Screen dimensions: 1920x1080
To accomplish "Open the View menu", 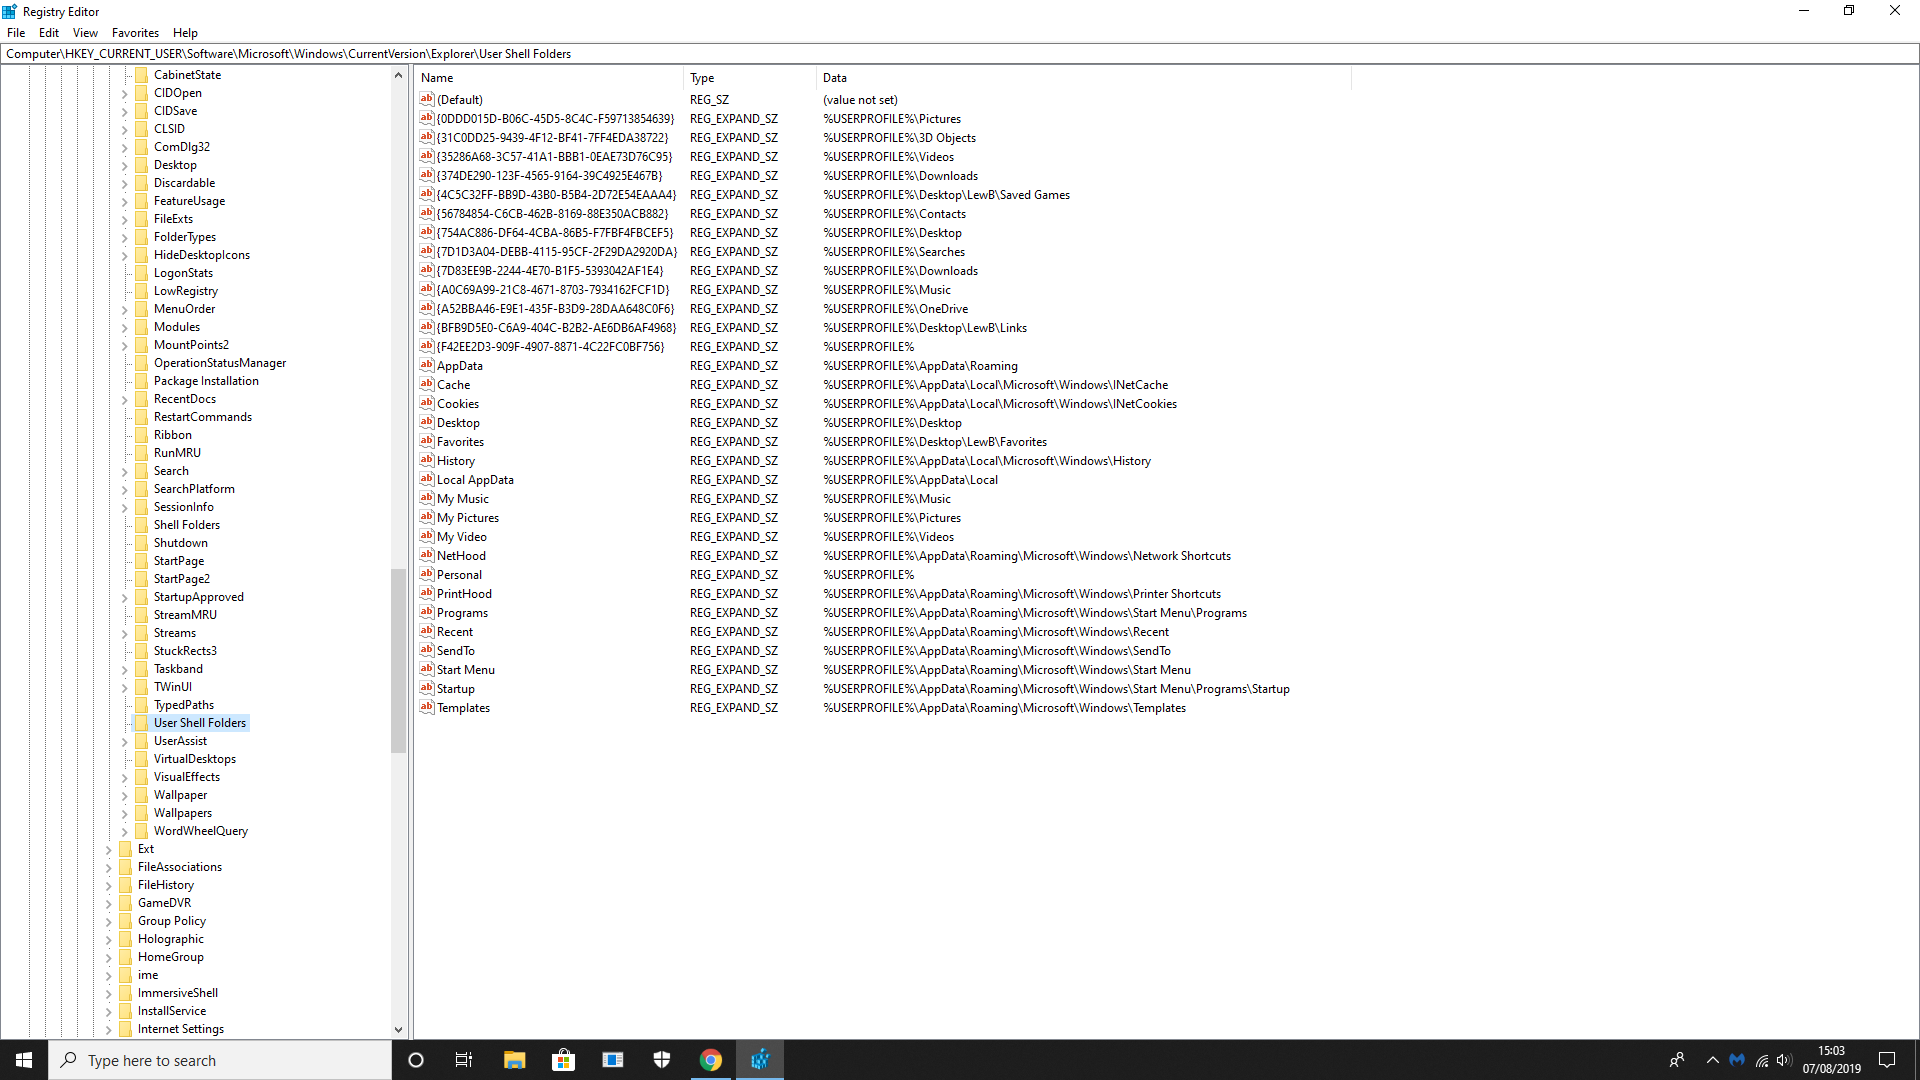I will [x=85, y=33].
